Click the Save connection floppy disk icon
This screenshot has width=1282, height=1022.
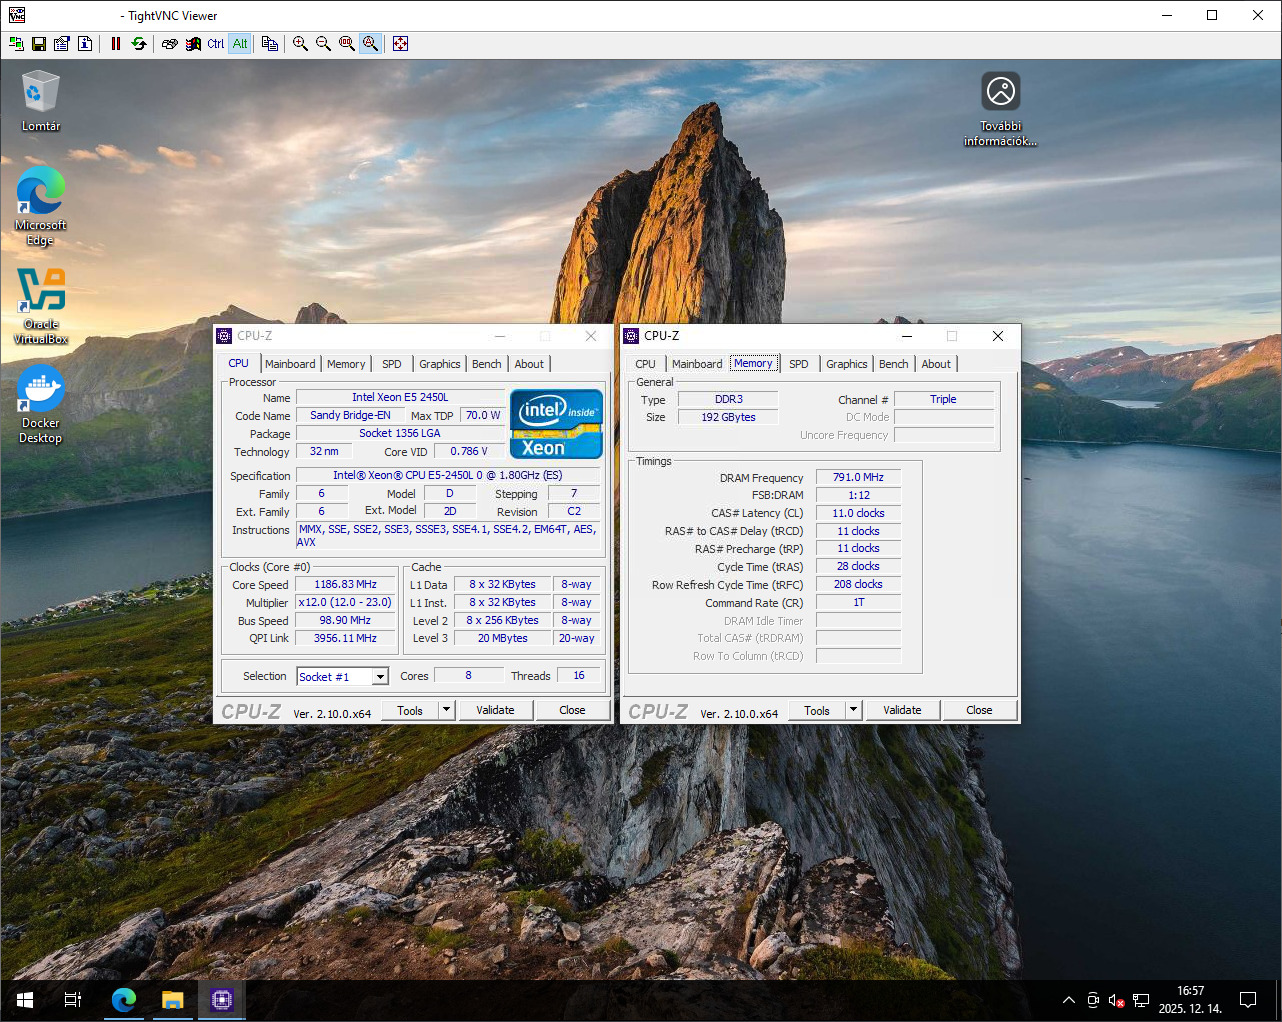39,44
